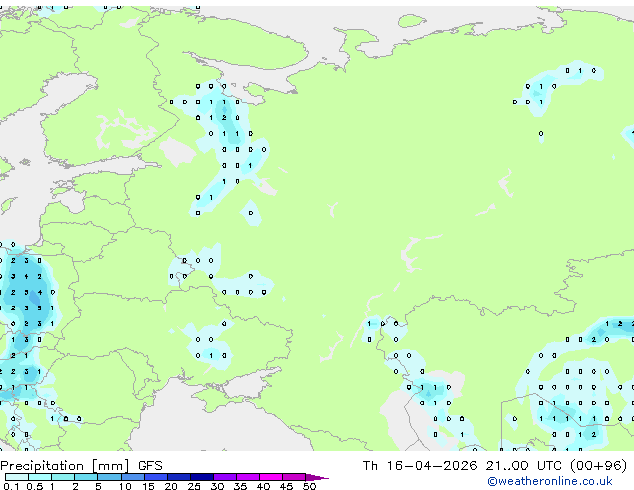
Task: Click the forecast date 'Th 16-04-2026 21..00 UTC' text
Action: [464, 465]
